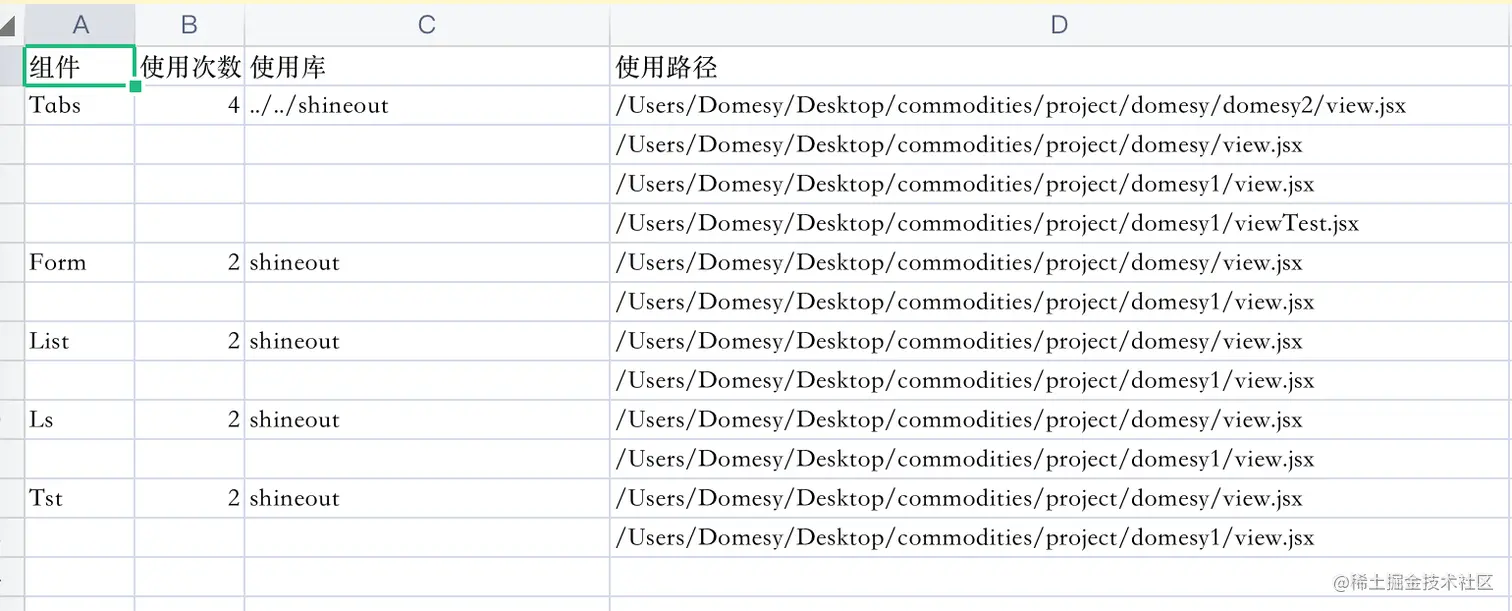Select shineout cell in the Ls row
The width and height of the screenshot is (1512, 611).
tap(427, 419)
